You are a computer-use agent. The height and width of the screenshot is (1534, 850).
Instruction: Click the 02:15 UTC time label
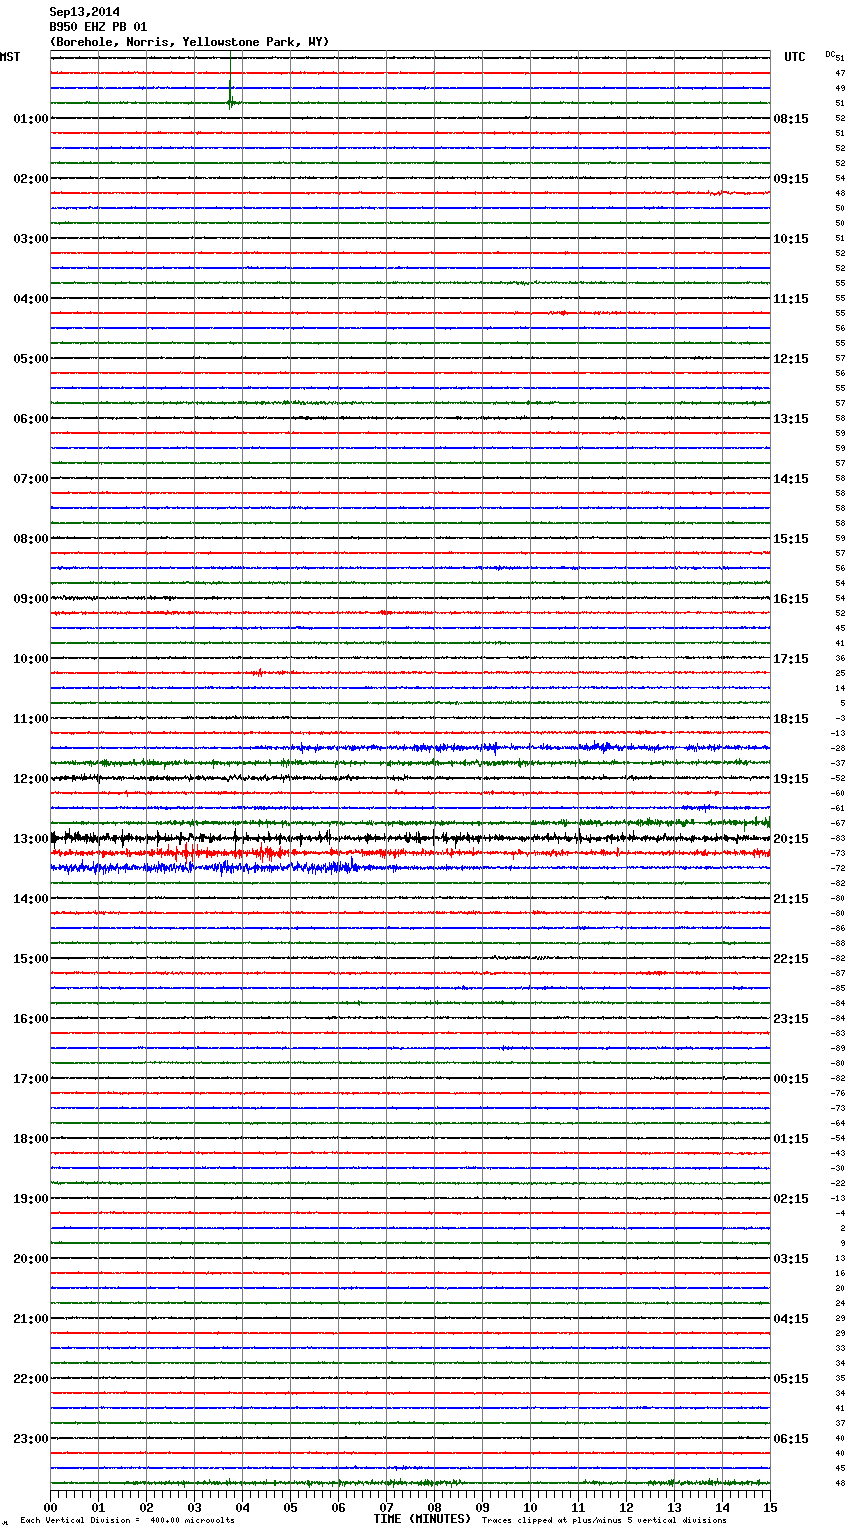(x=791, y=1199)
